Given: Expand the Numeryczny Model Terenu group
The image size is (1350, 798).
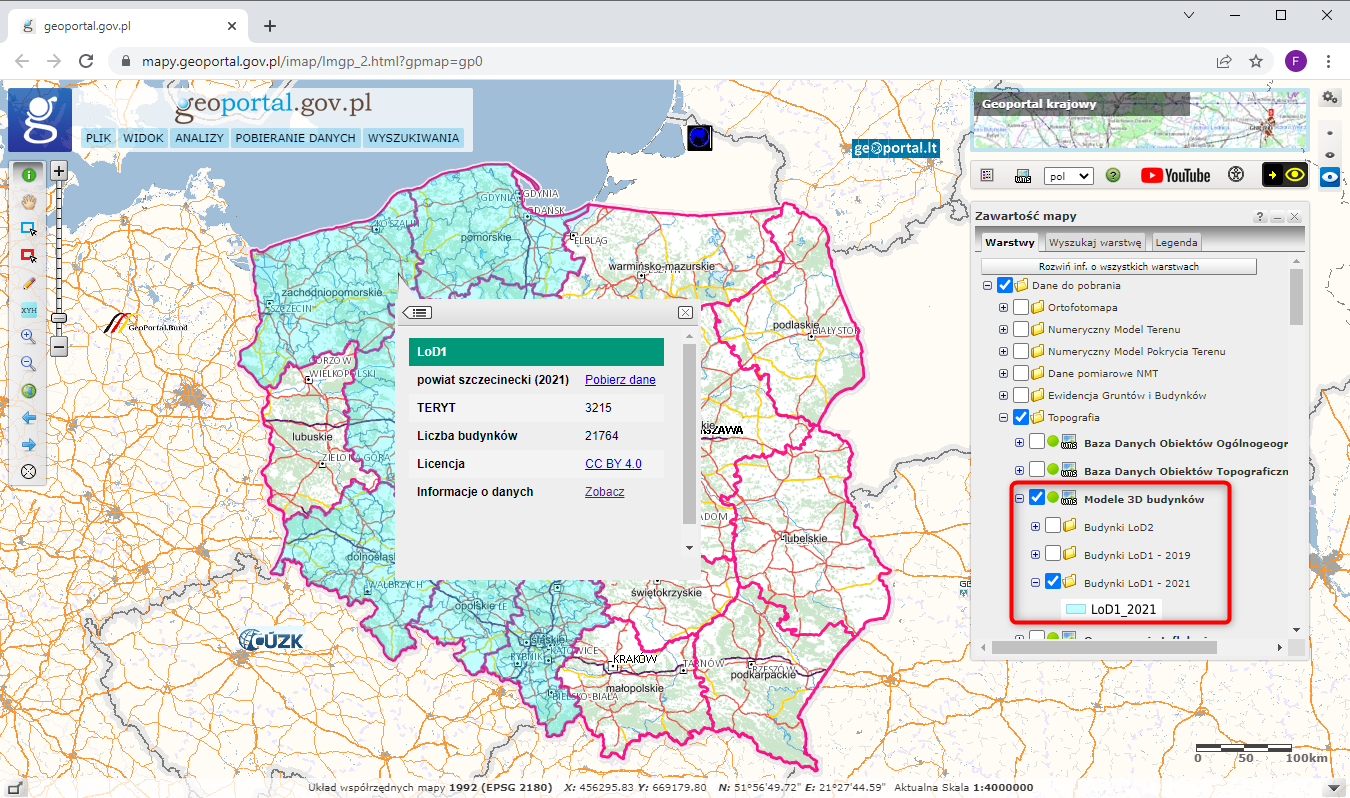Looking at the screenshot, I should point(1003,329).
